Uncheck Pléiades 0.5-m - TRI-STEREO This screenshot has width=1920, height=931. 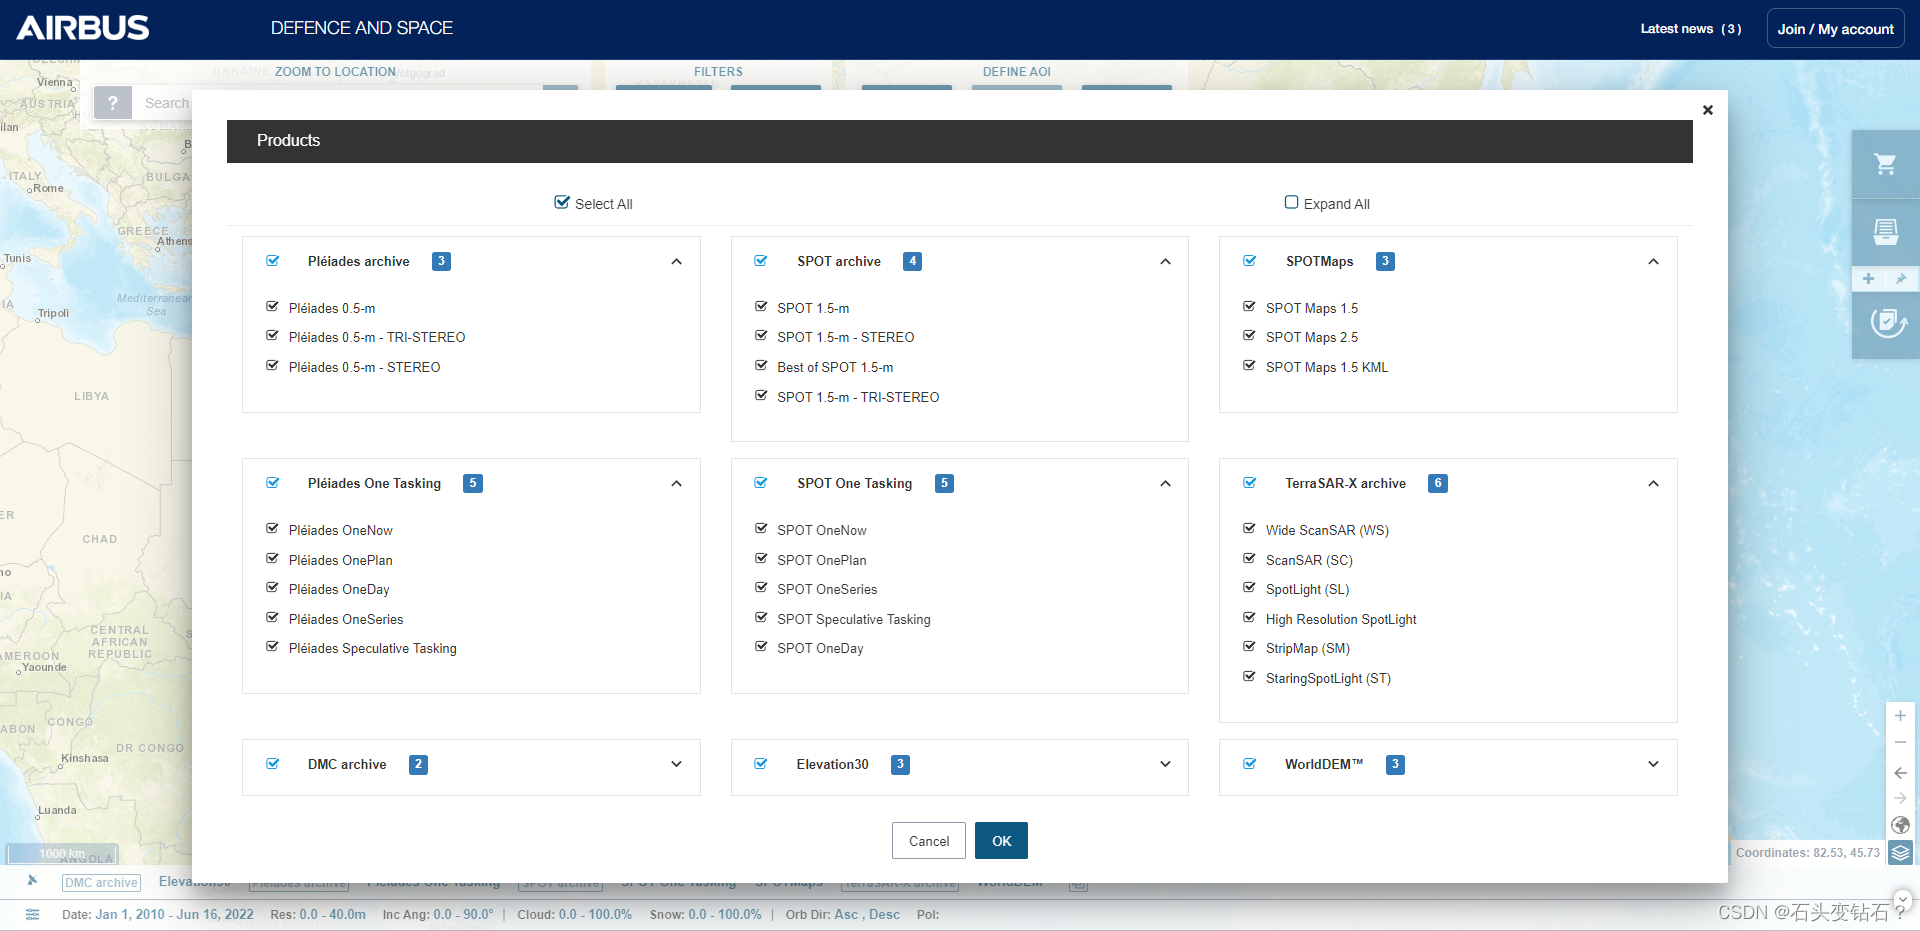coord(272,336)
